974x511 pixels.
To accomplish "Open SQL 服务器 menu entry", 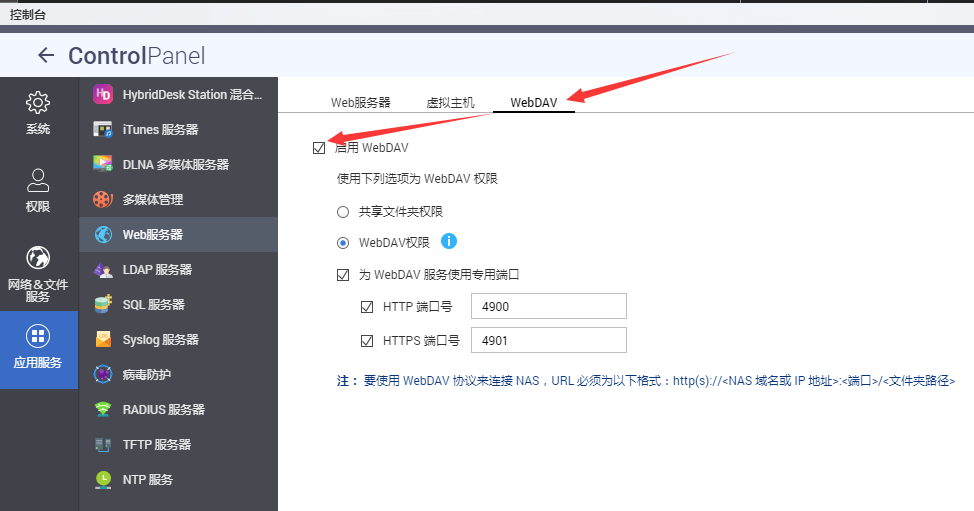I will coord(178,304).
